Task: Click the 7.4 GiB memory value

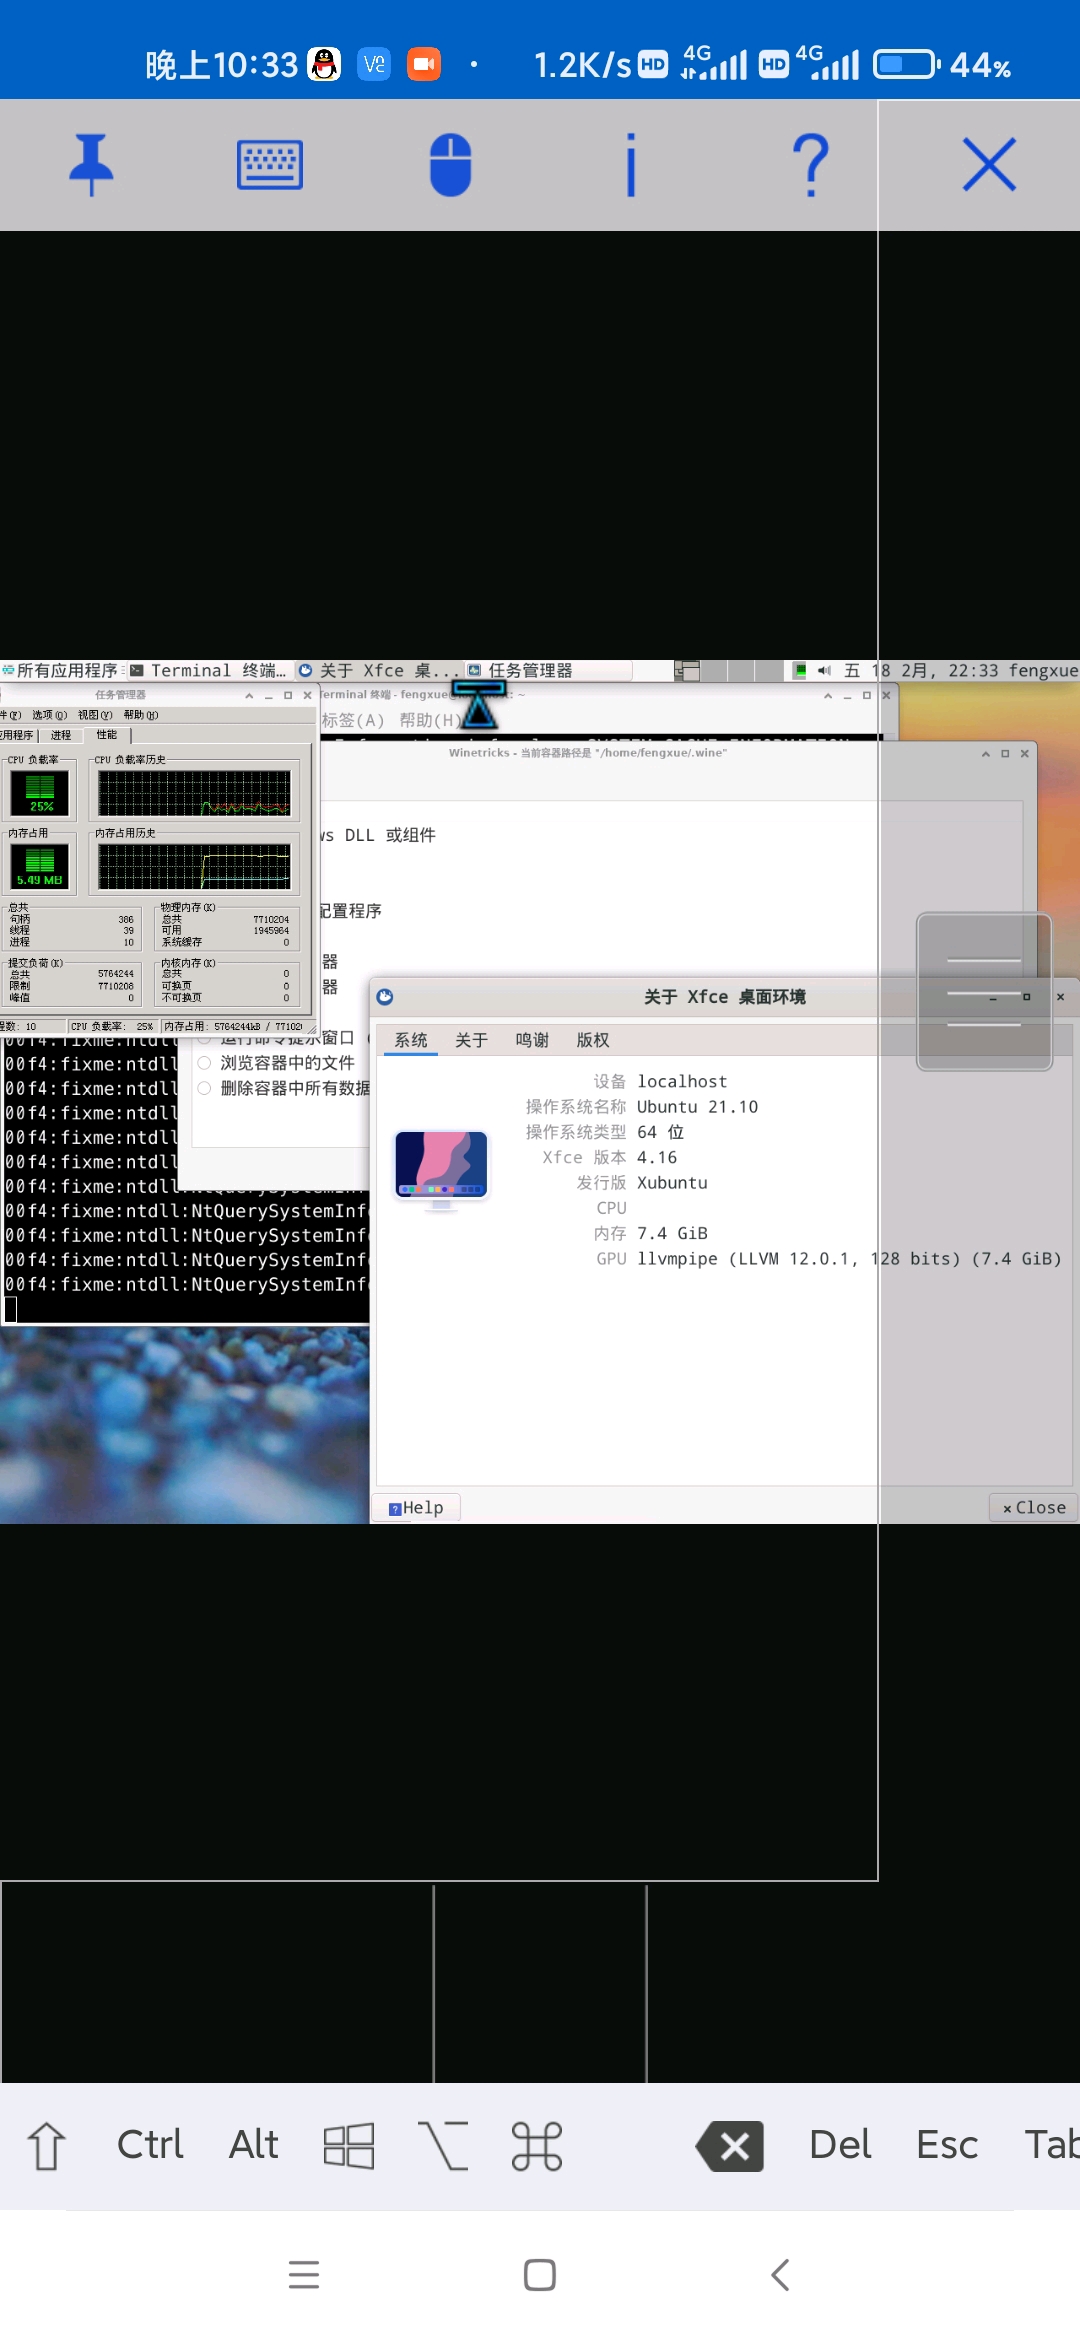Action: [672, 1234]
